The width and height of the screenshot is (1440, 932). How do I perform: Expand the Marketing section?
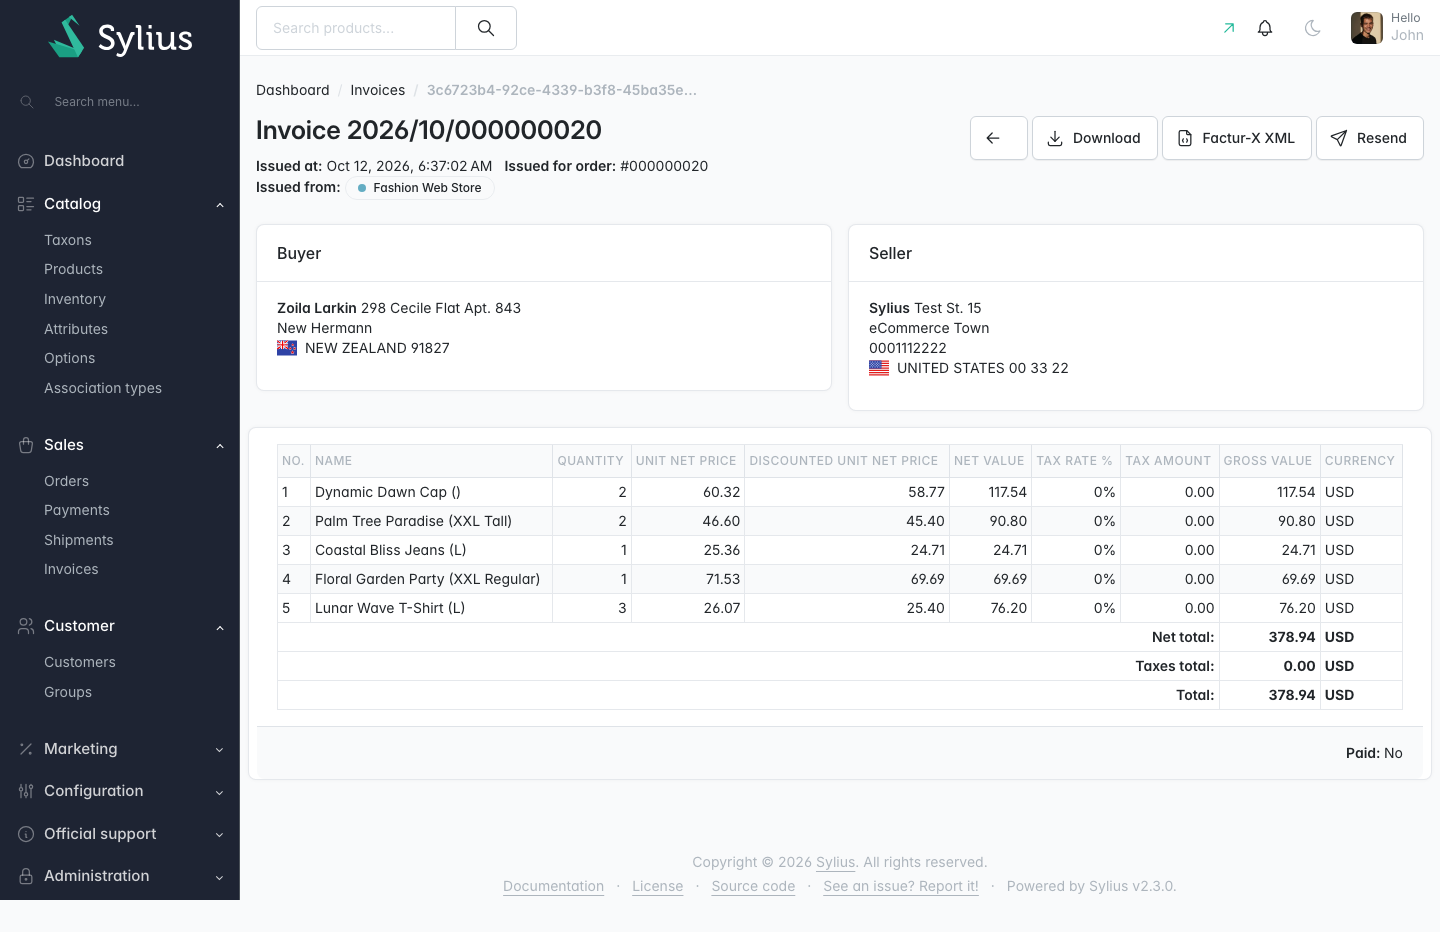(120, 749)
